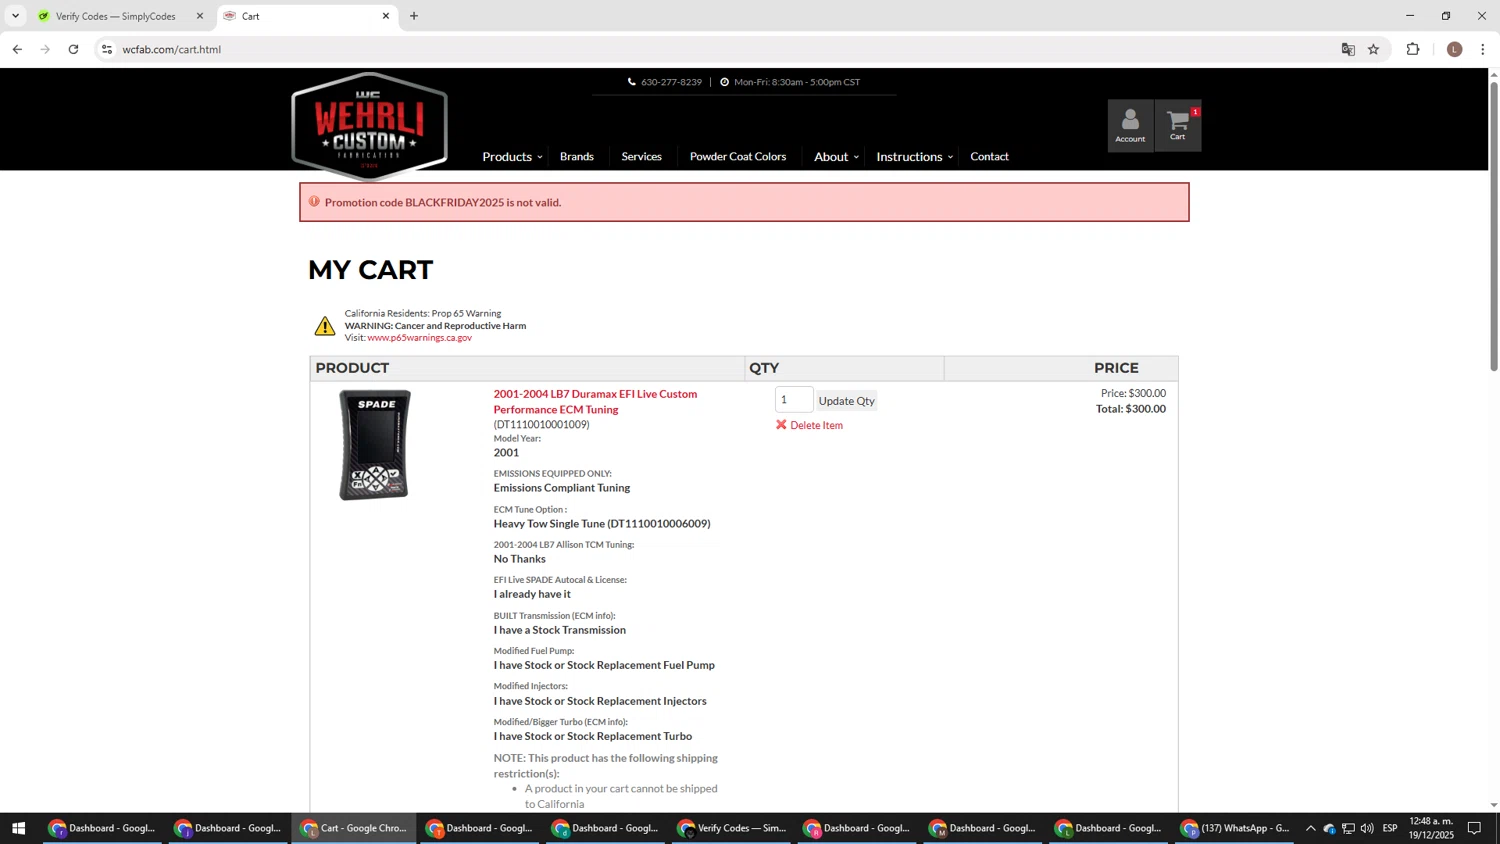1500x844 pixels.
Task: Close the Cart tab
Action: coord(386,16)
